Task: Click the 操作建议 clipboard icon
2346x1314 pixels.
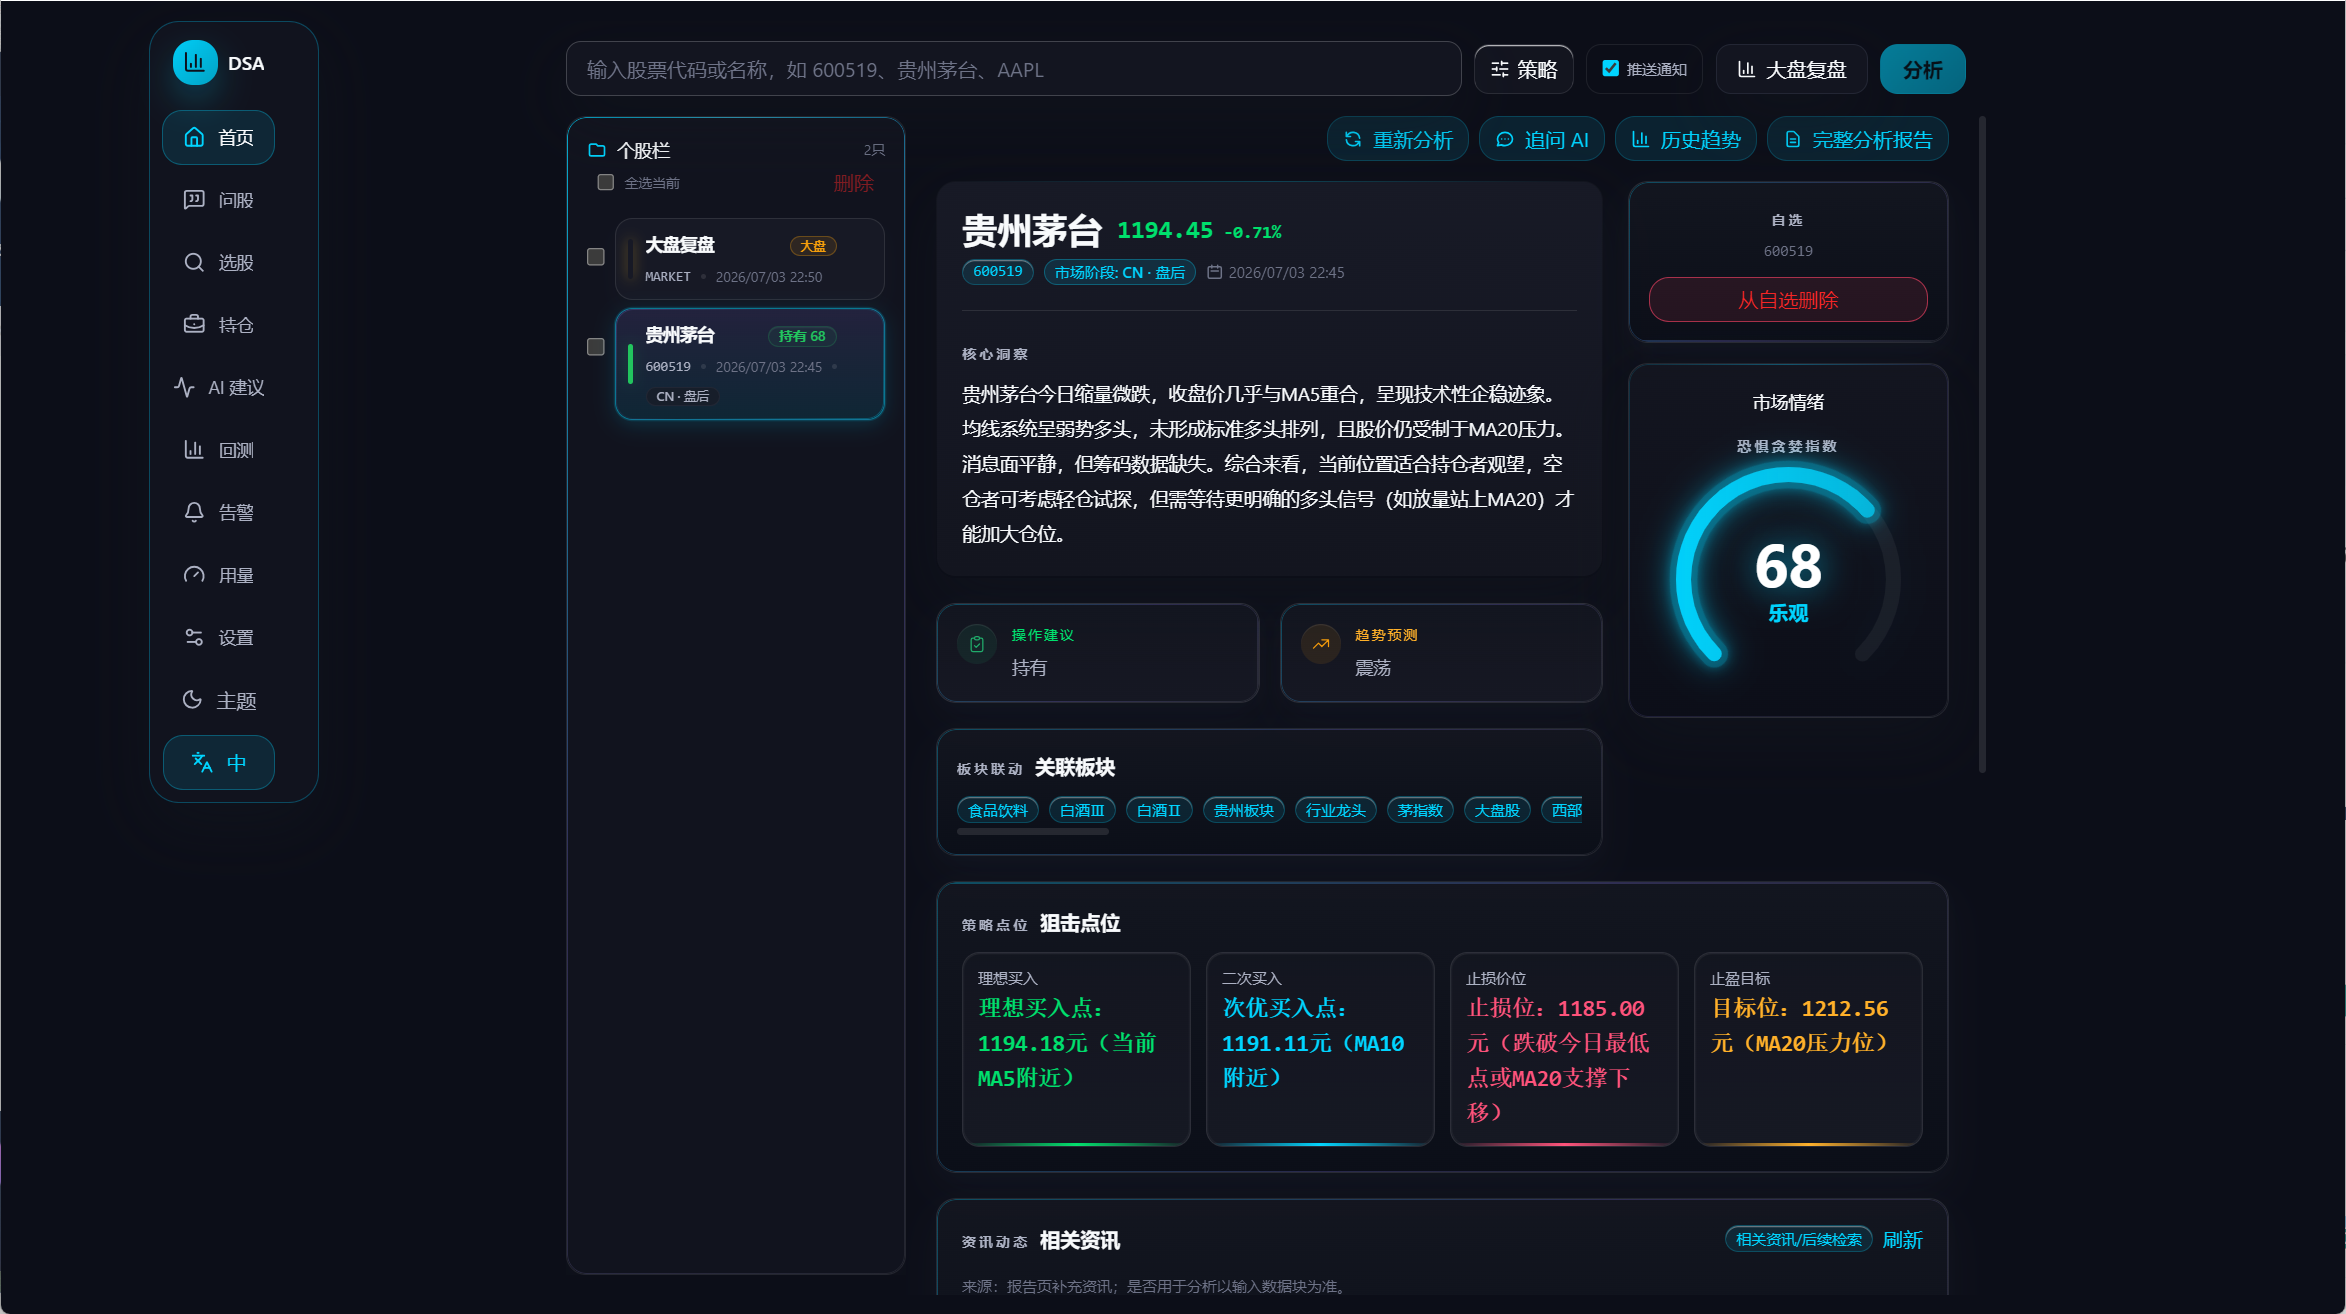Action: click(x=977, y=645)
